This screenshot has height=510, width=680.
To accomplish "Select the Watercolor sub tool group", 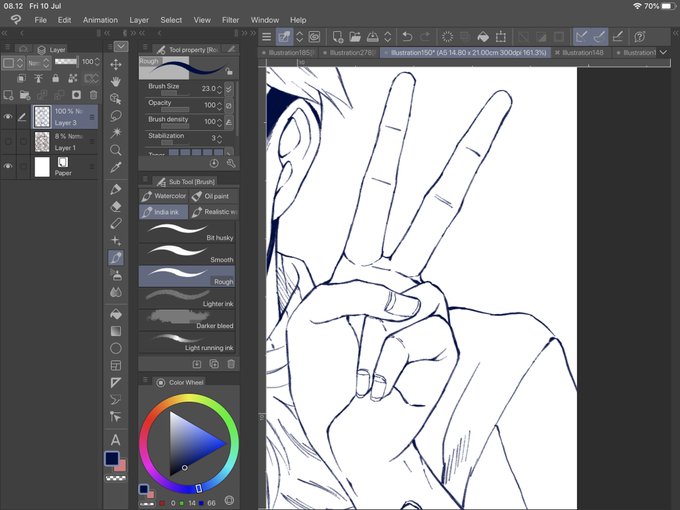I will [x=163, y=196].
